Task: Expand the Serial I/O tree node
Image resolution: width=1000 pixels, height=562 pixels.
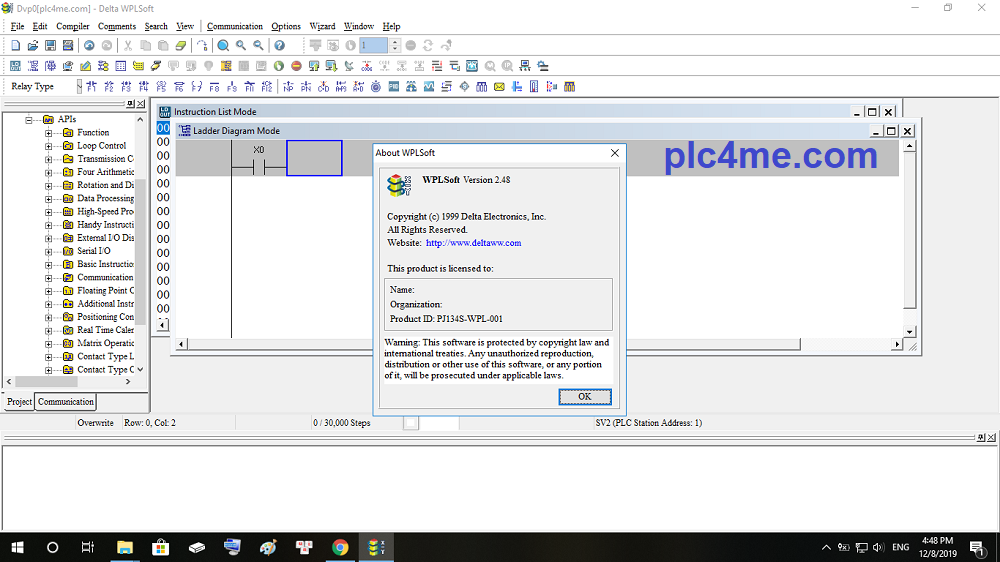Action: click(48, 251)
